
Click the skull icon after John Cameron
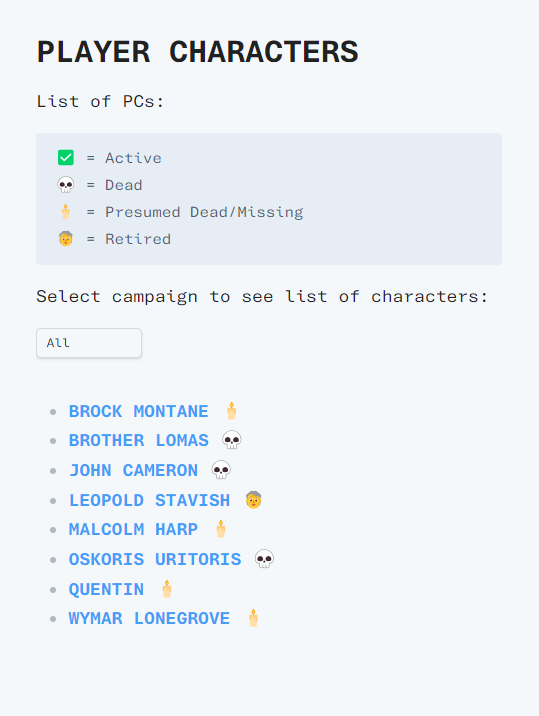(x=221, y=470)
